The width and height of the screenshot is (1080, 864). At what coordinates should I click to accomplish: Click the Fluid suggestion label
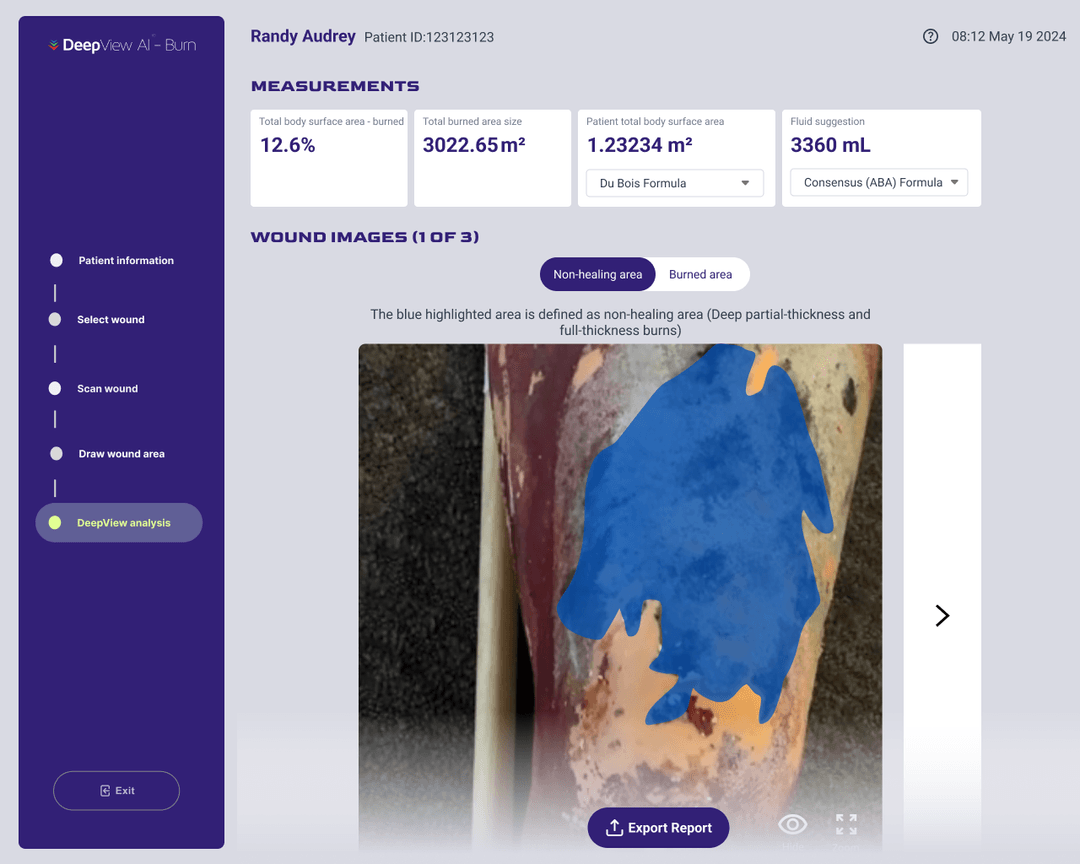point(827,121)
